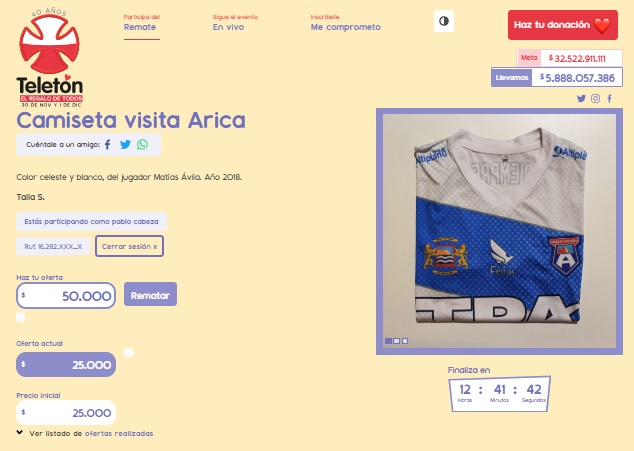Expand 'Ver listado de ofertas realizadas' chevron
This screenshot has width=634, height=451.
19,432
